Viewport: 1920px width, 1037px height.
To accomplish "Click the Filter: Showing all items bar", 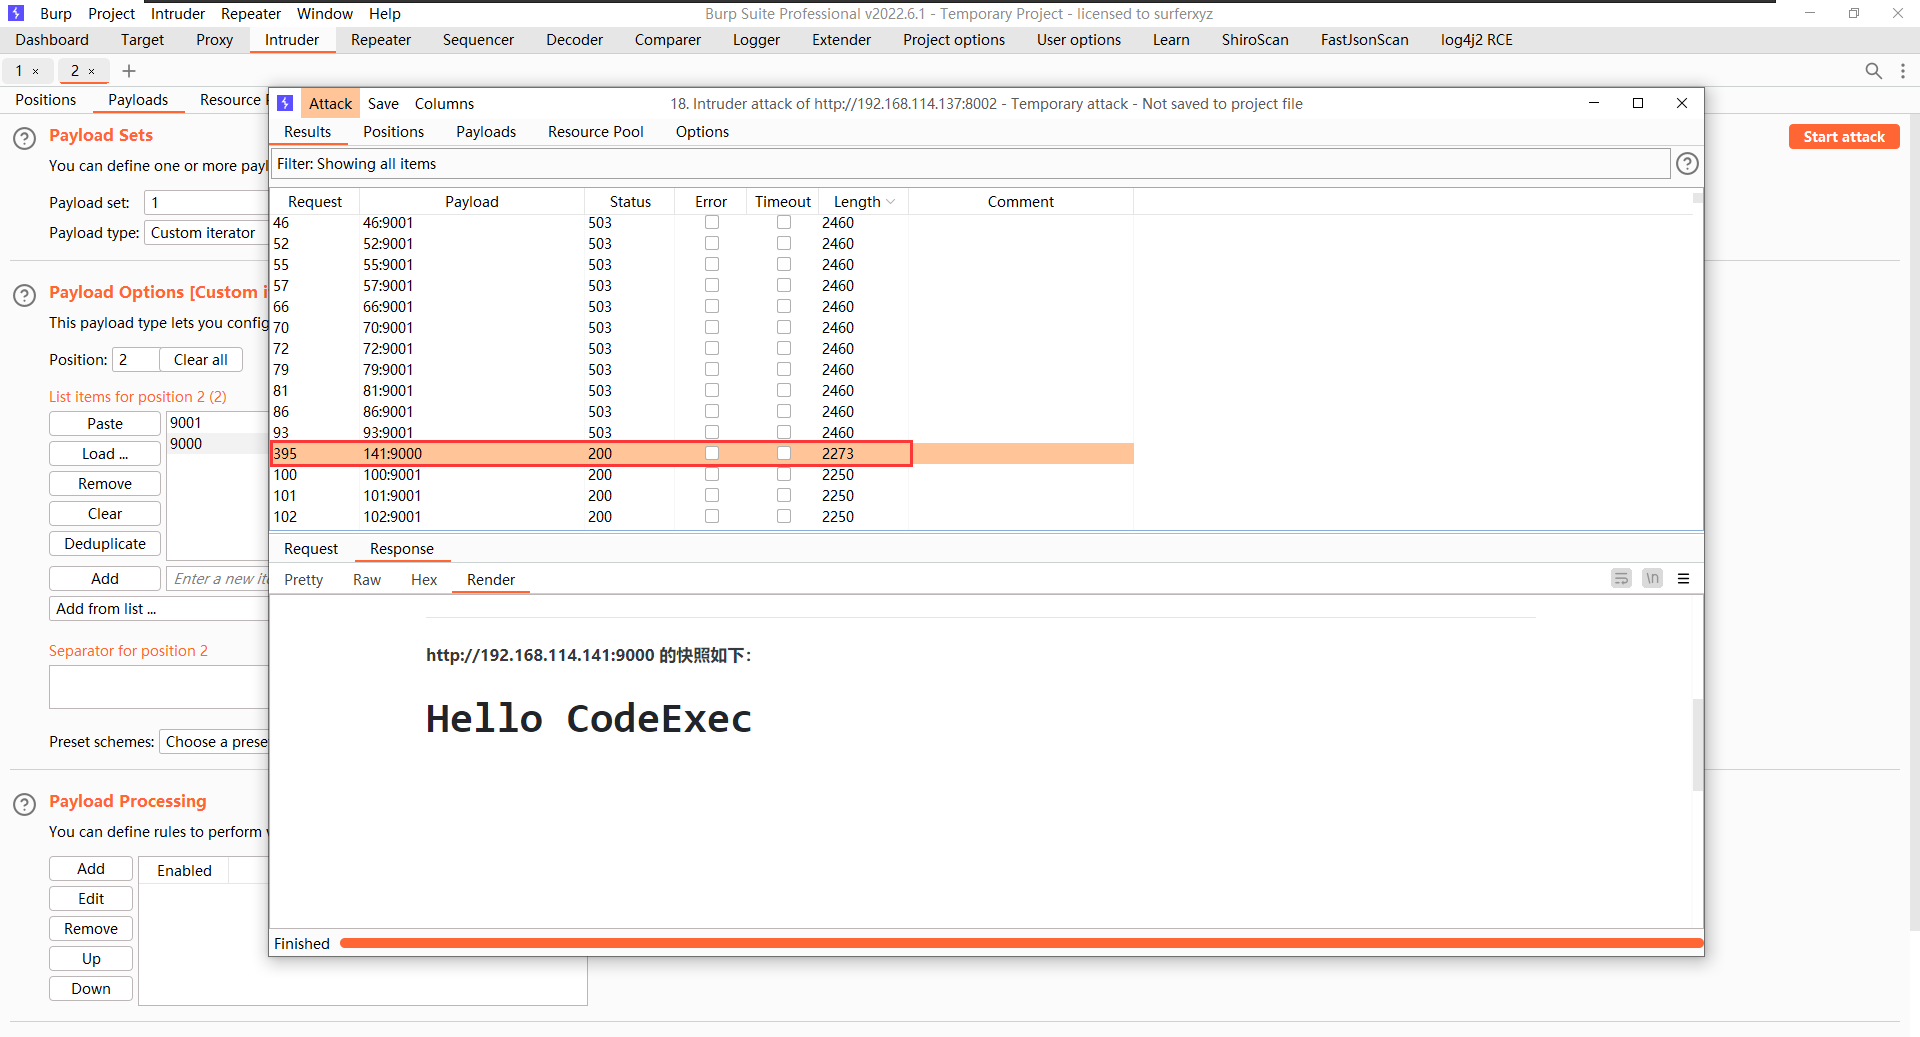I will [970, 164].
